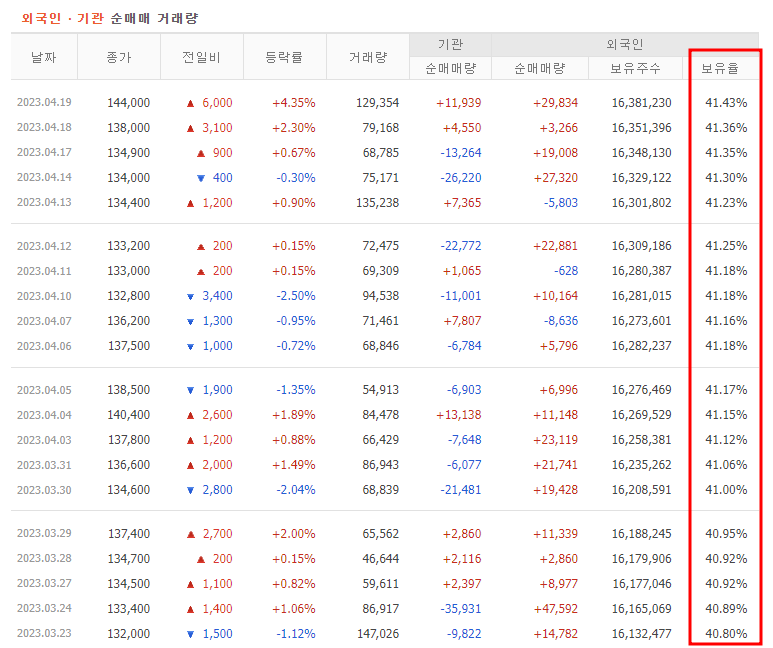The width and height of the screenshot is (773, 648).
Task: Click the 외국인 group header
Action: [x=625, y=44]
